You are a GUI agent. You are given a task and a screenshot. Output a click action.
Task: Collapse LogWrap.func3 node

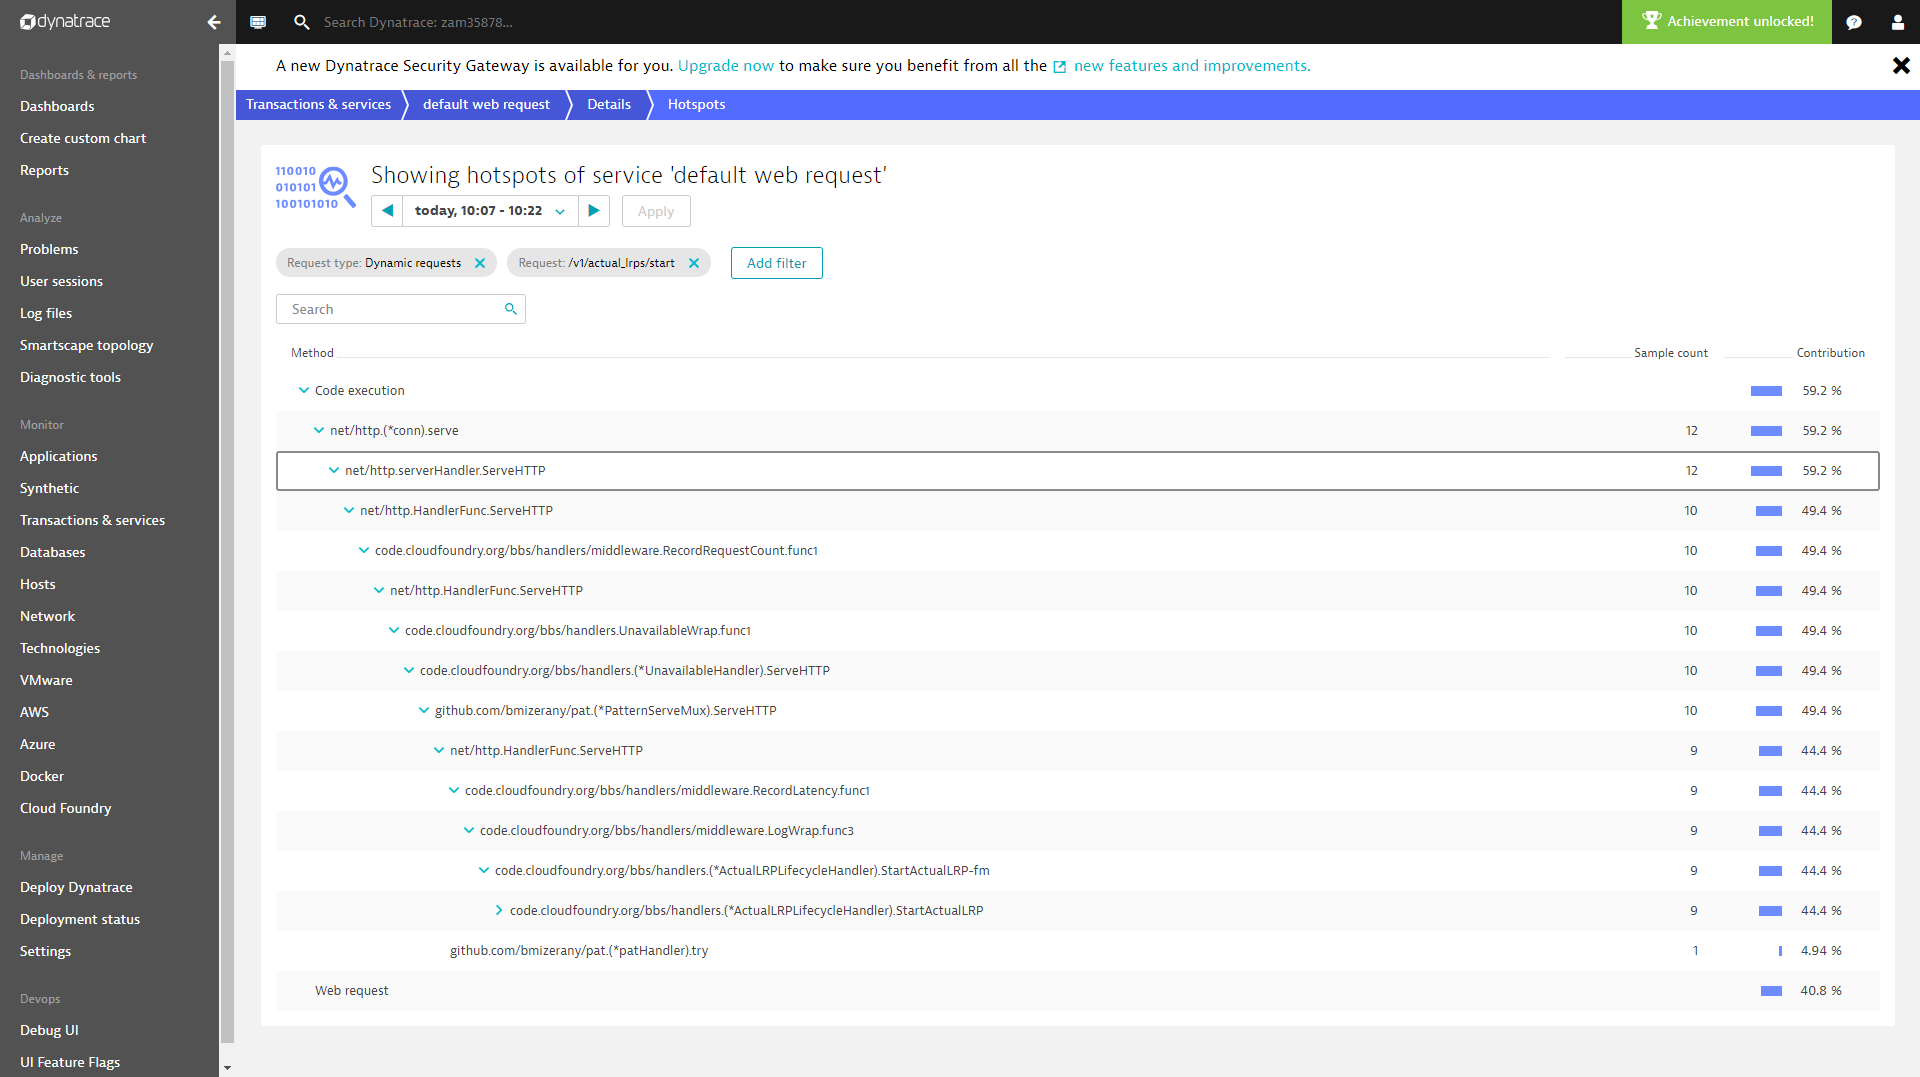tap(469, 831)
